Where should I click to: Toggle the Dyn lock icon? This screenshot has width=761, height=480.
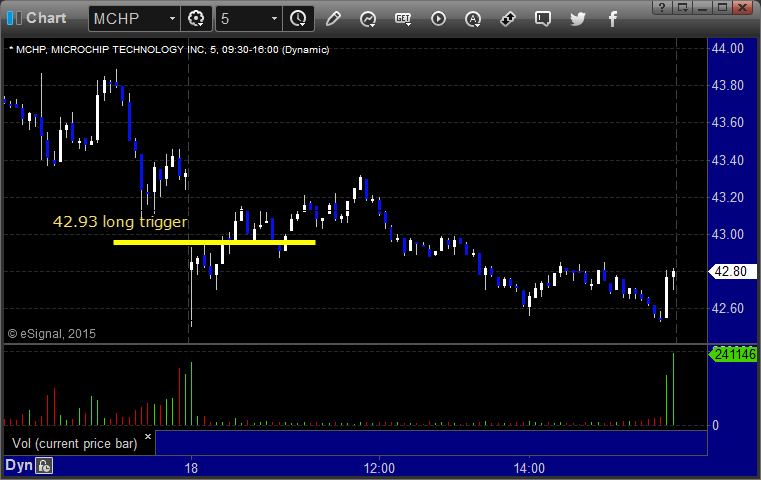[x=44, y=465]
